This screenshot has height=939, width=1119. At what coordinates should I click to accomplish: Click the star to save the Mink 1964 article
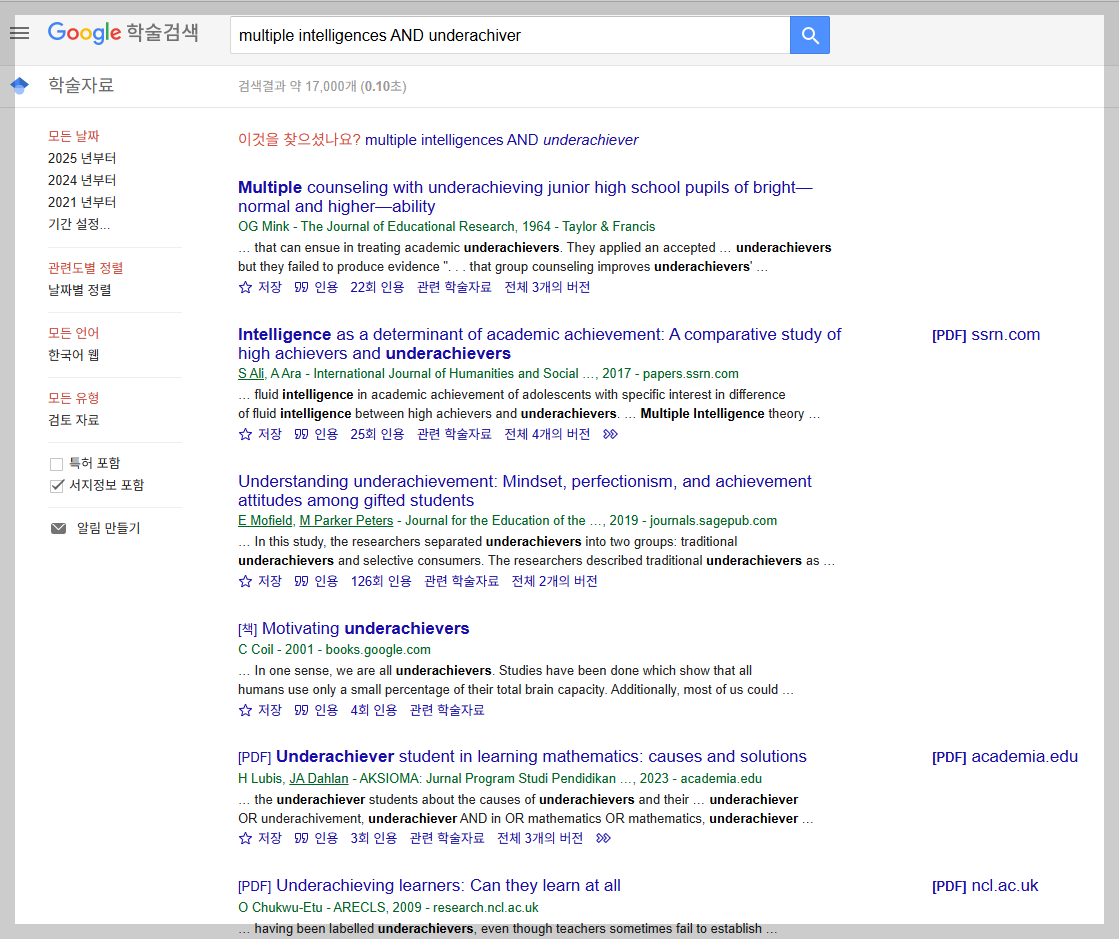(x=243, y=286)
